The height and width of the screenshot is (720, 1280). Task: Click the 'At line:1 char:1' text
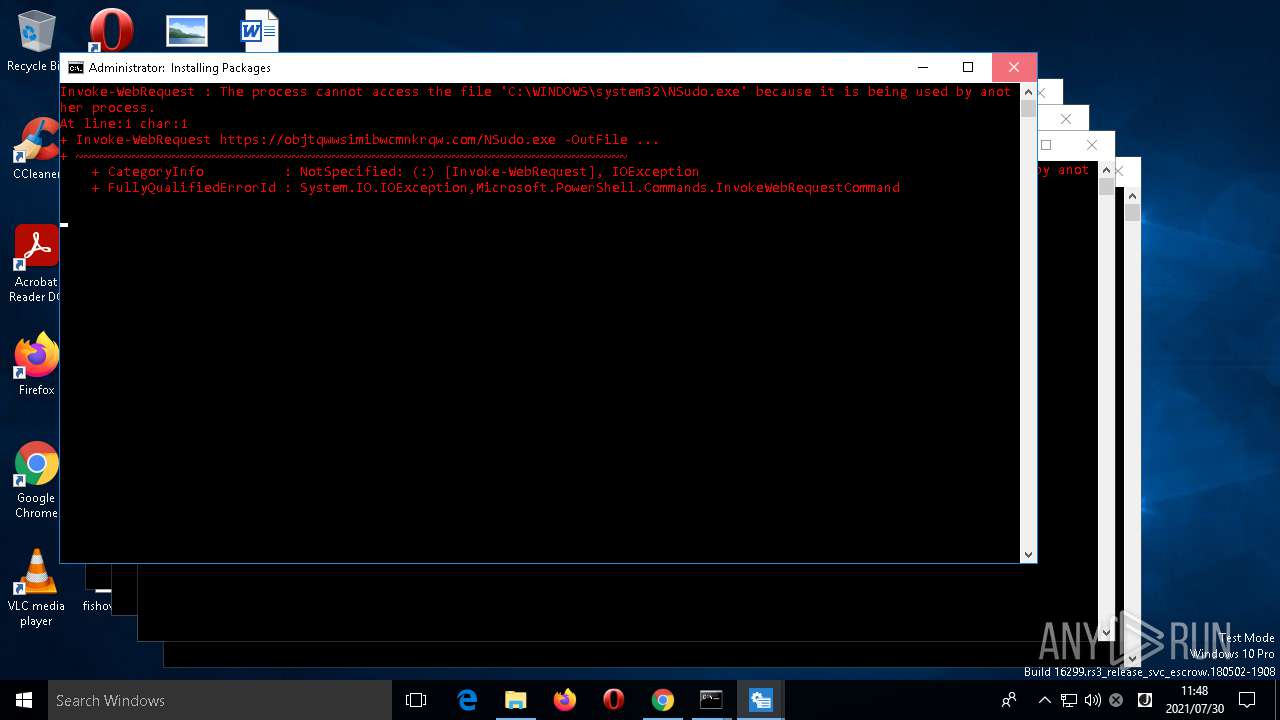click(124, 124)
